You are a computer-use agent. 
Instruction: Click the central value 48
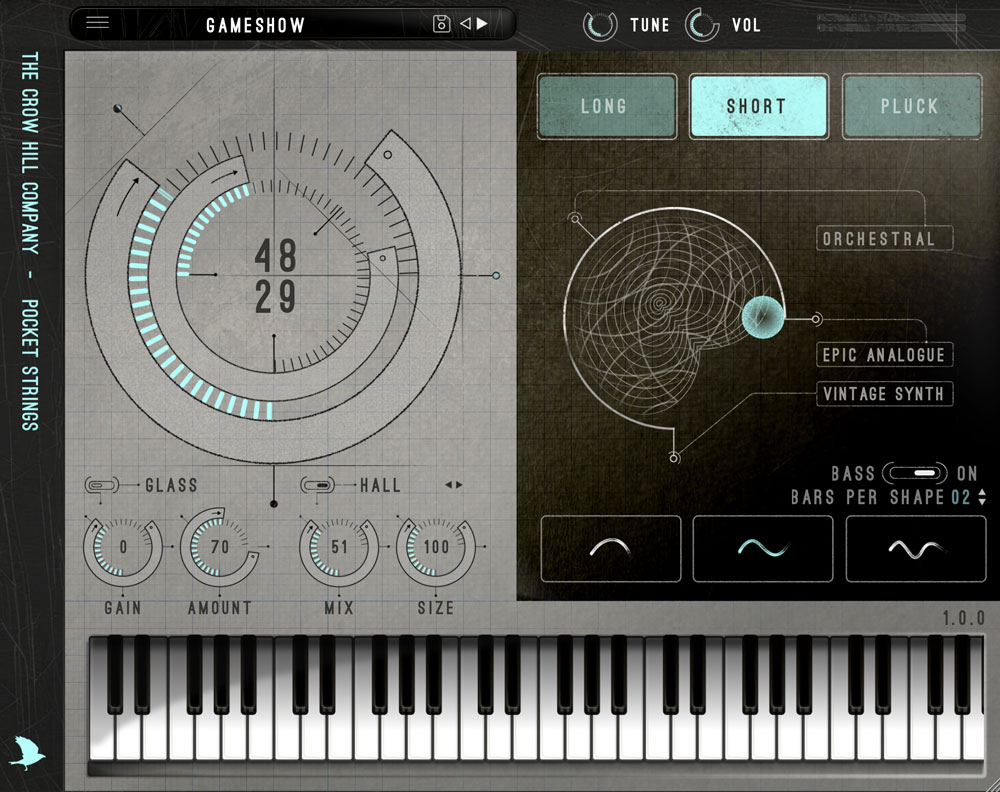[276, 256]
